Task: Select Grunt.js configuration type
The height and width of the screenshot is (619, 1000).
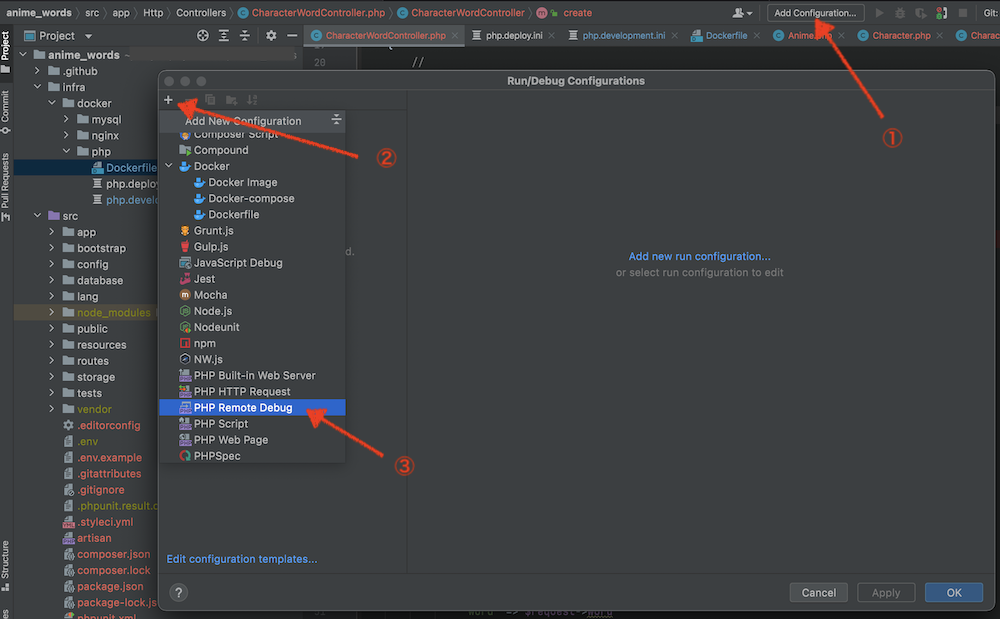Action: [252, 231]
